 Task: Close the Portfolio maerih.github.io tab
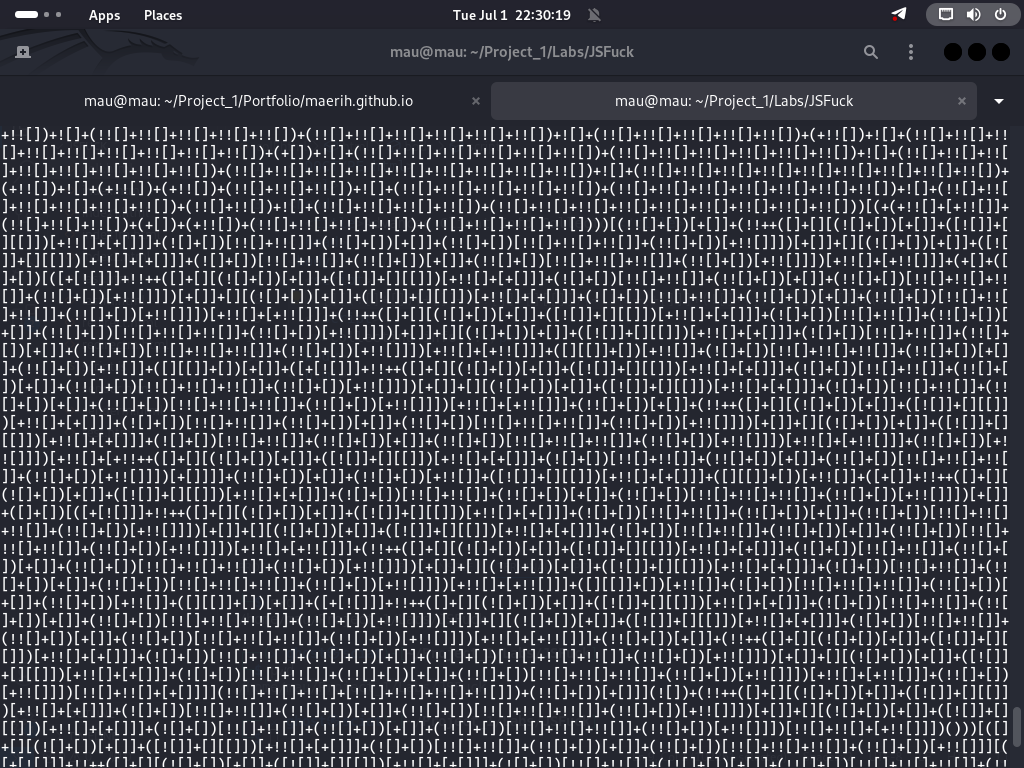point(476,100)
